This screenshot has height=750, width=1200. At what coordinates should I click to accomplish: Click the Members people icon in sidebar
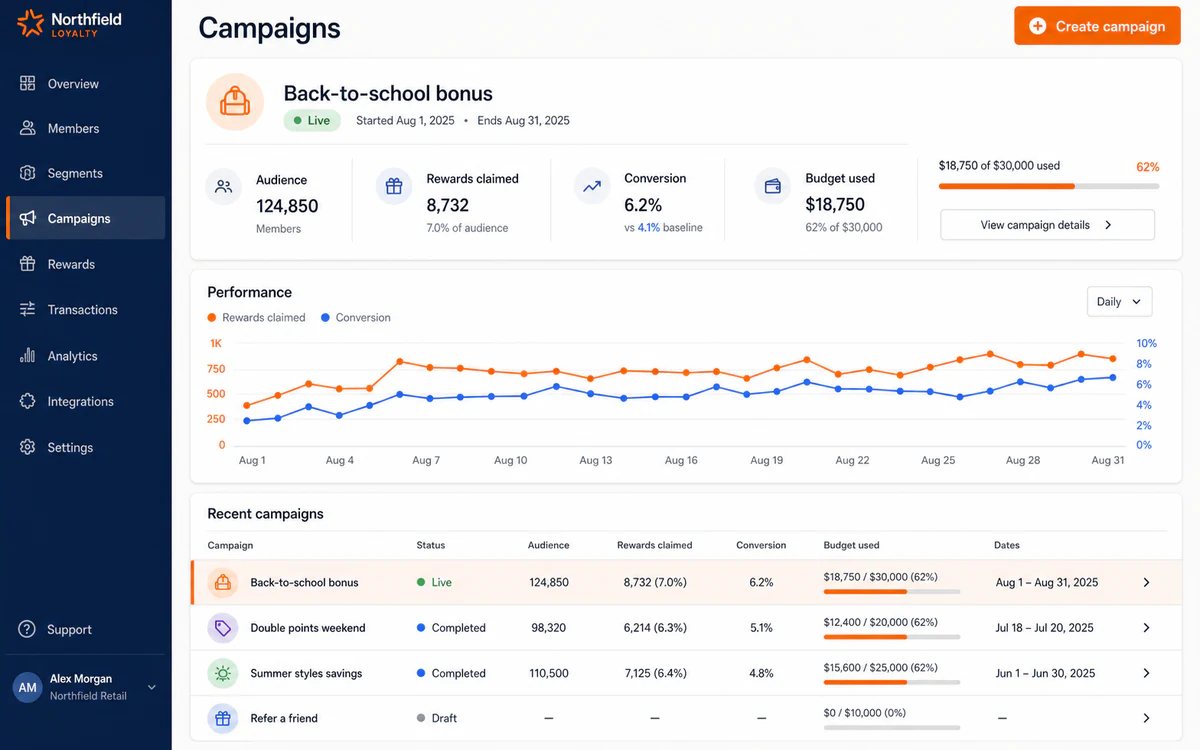(28, 128)
